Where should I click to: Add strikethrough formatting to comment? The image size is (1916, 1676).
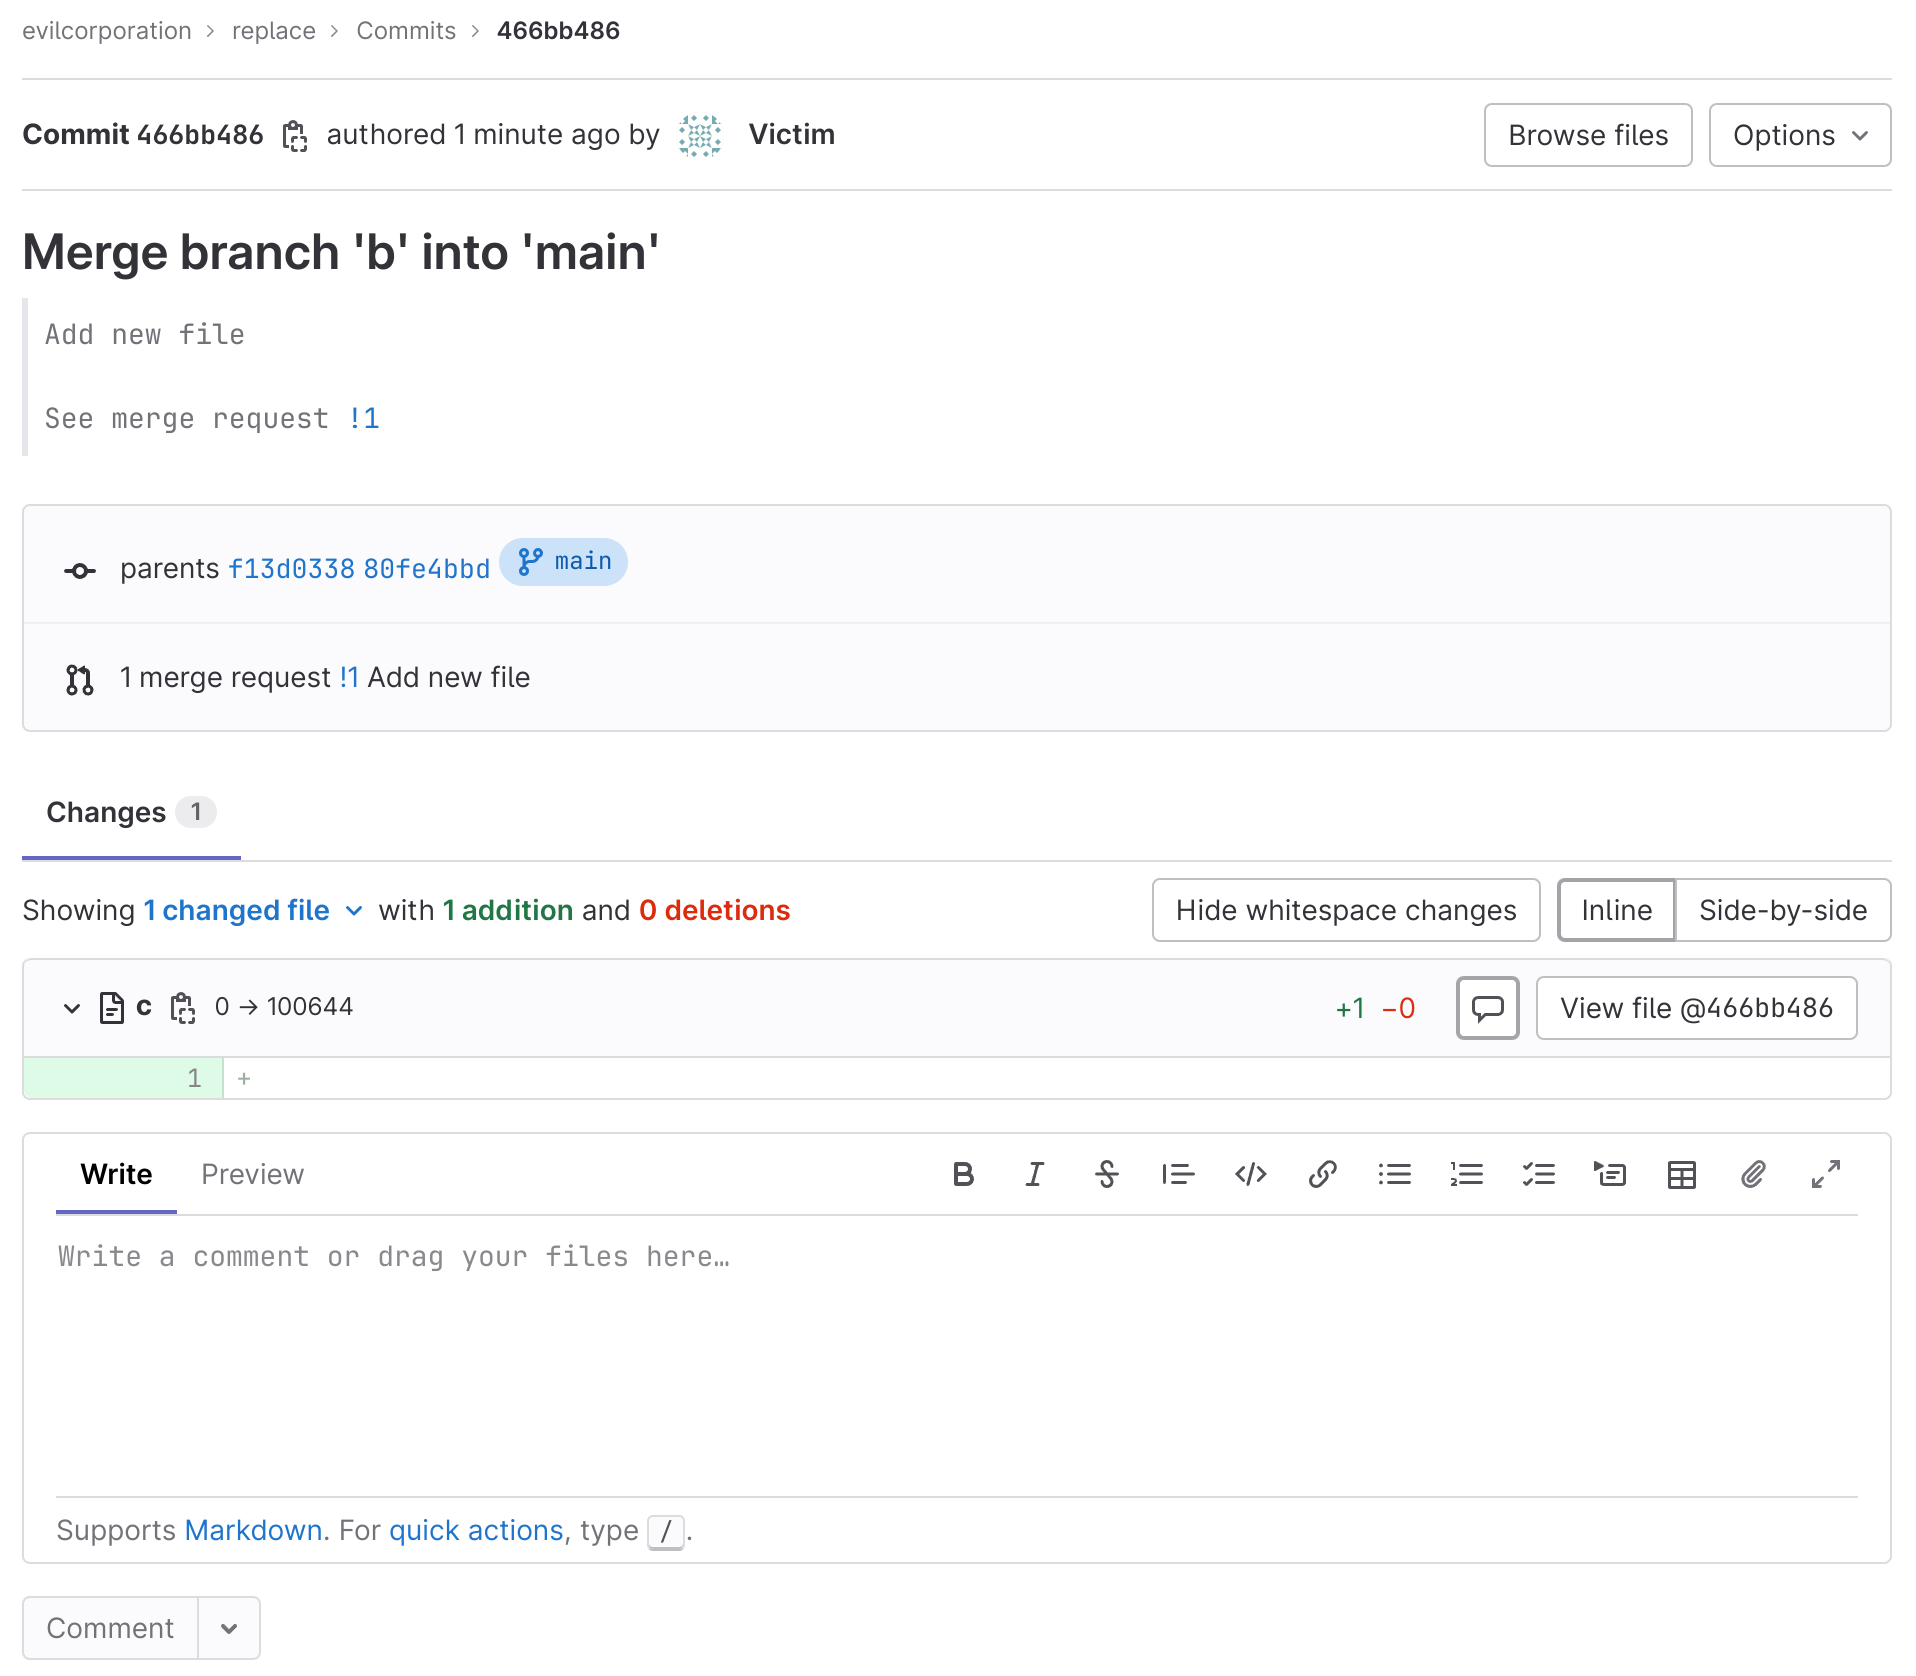pyautogui.click(x=1106, y=1174)
